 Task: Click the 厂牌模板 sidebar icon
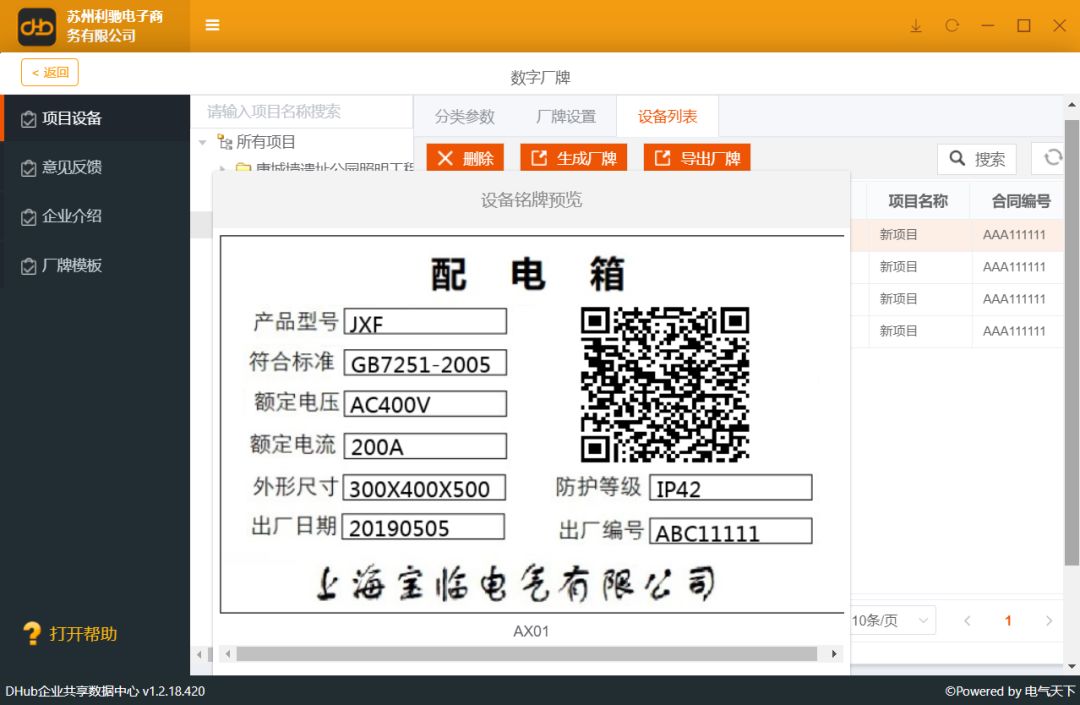point(28,266)
